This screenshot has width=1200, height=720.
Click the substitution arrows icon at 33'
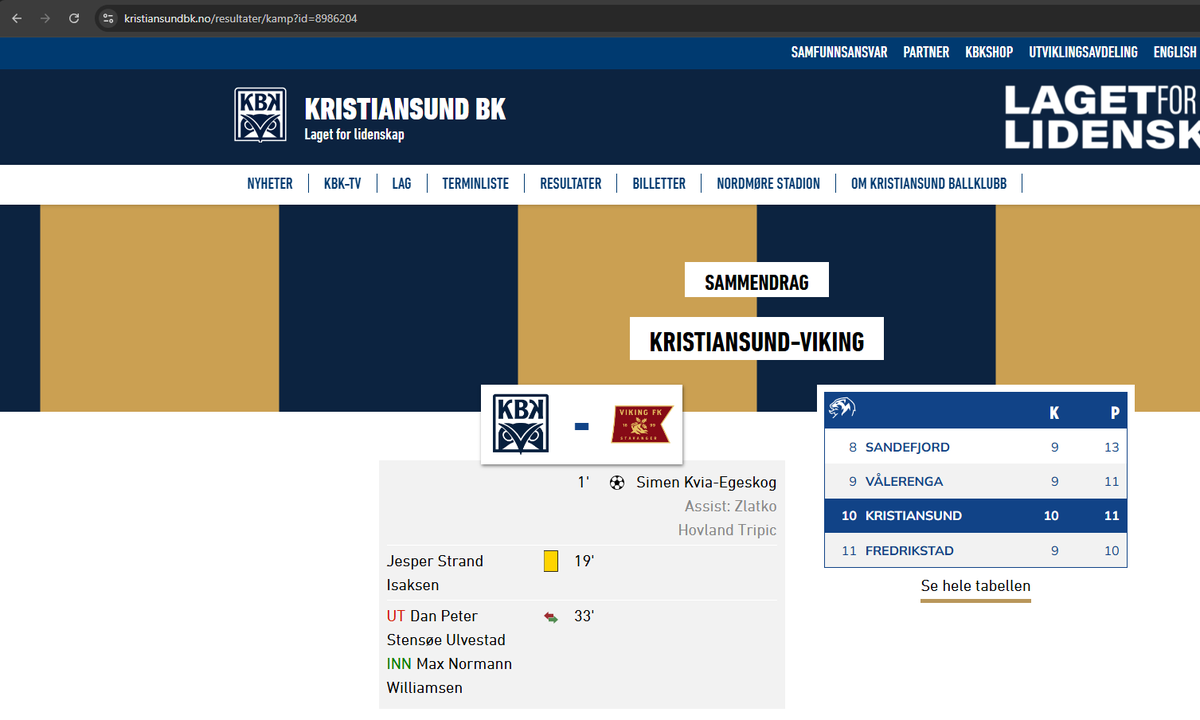551,617
